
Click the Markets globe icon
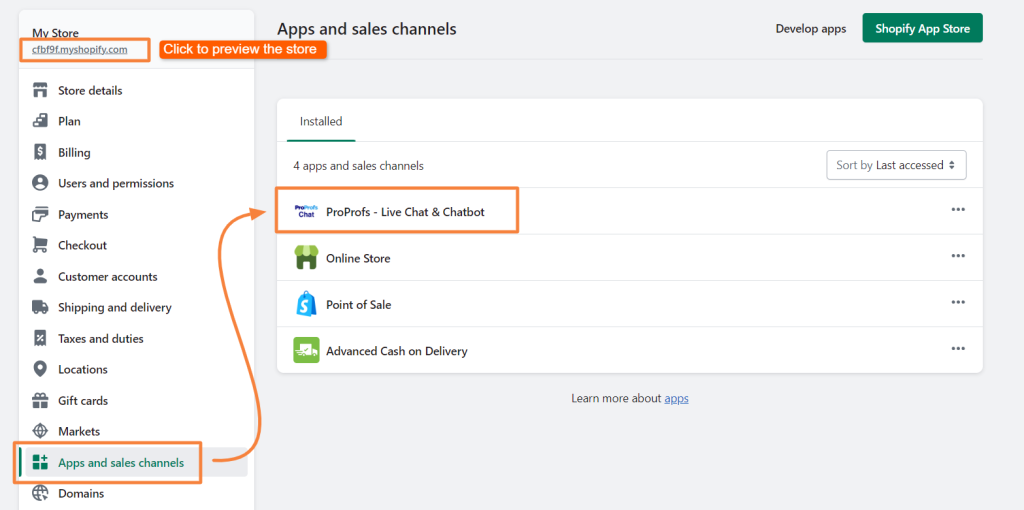pyautogui.click(x=40, y=431)
